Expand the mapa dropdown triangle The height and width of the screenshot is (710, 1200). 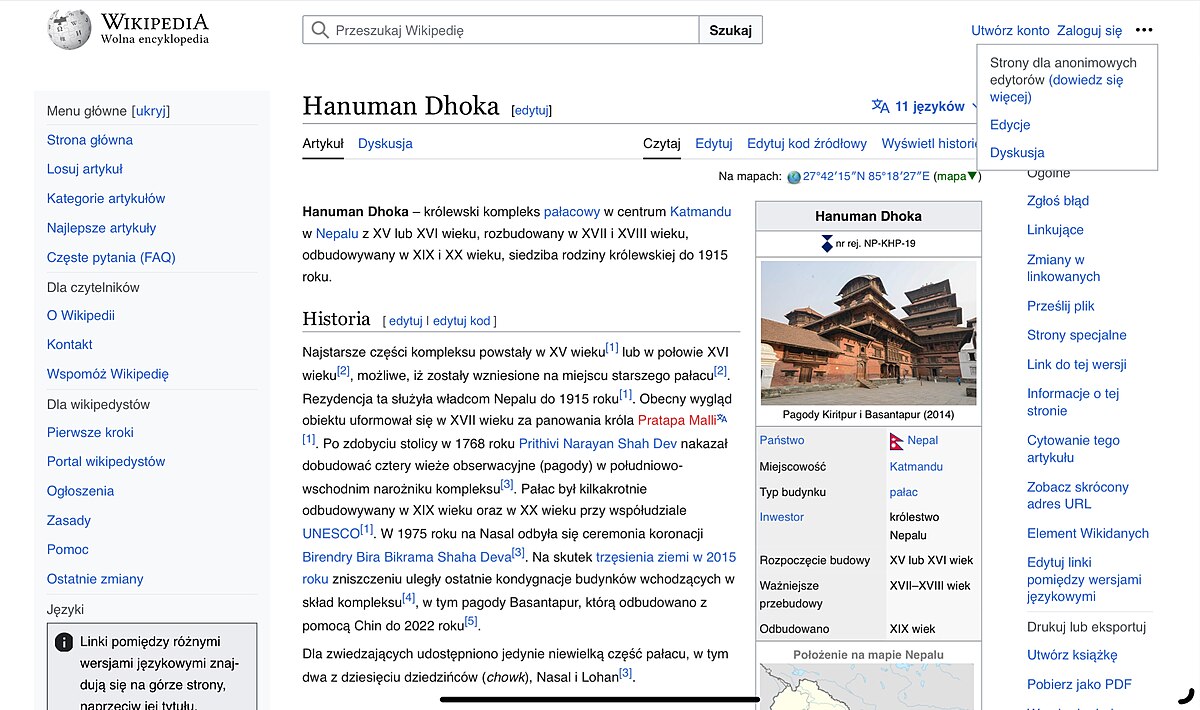[972, 177]
